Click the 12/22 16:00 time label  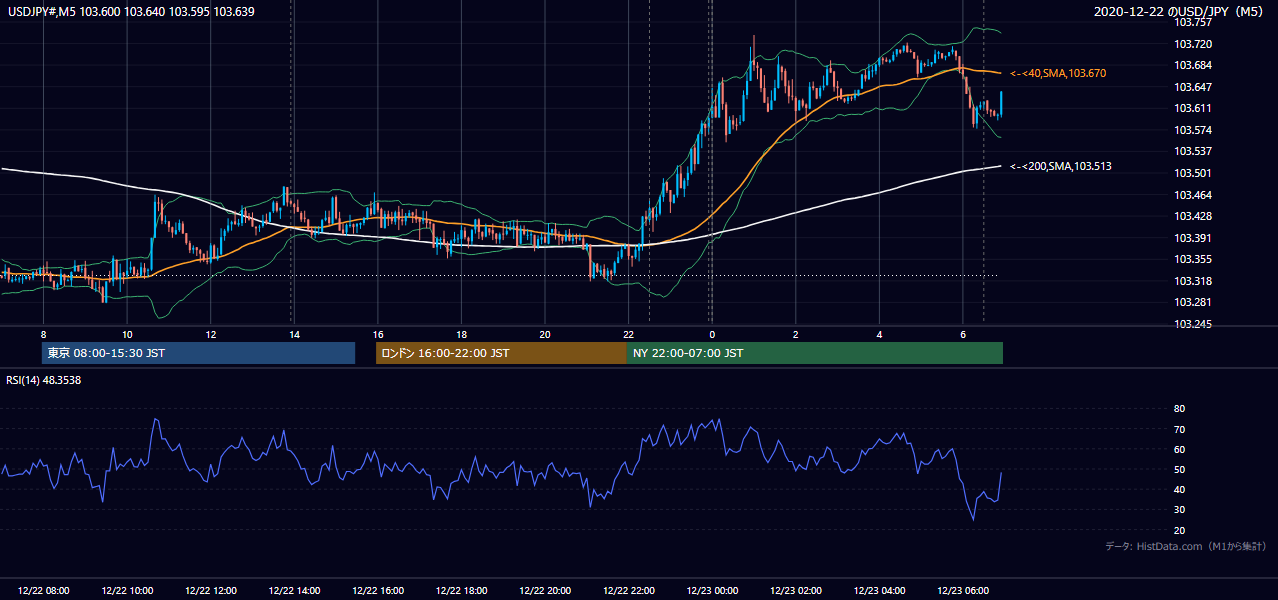(378, 591)
